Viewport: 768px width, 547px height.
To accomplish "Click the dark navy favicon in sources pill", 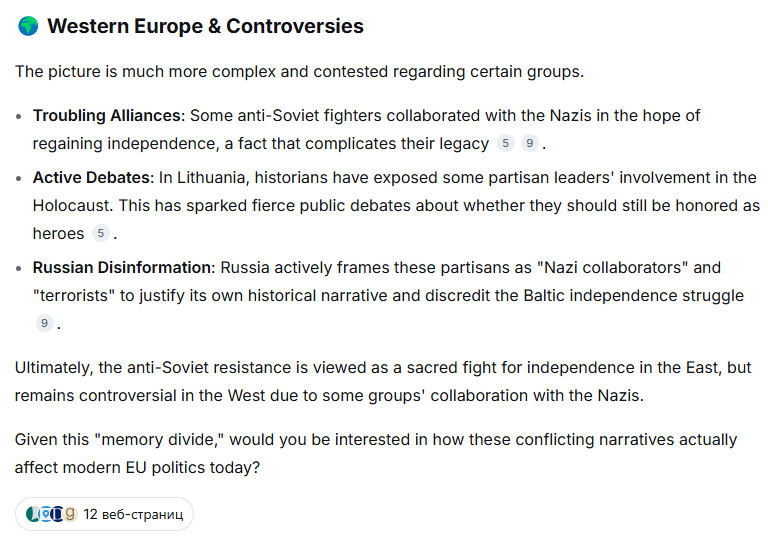I will tap(58, 514).
